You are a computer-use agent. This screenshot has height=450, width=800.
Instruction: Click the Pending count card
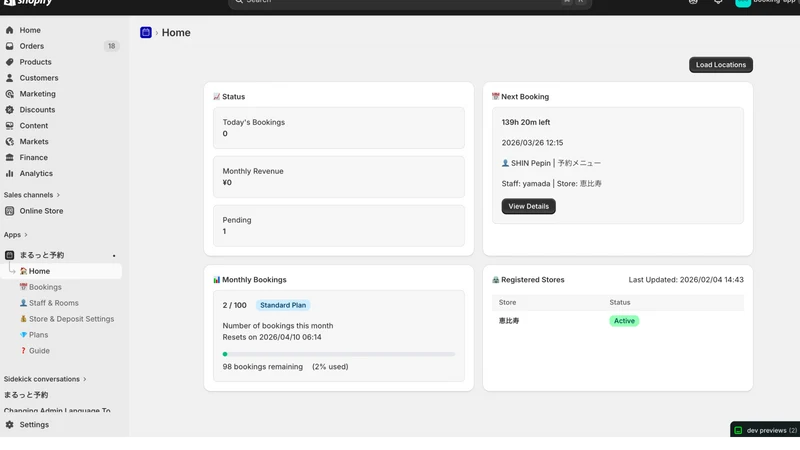(x=339, y=226)
